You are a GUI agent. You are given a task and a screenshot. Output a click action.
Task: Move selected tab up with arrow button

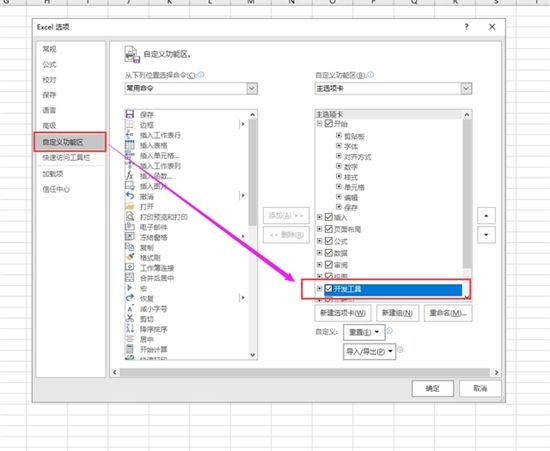pyautogui.click(x=486, y=216)
